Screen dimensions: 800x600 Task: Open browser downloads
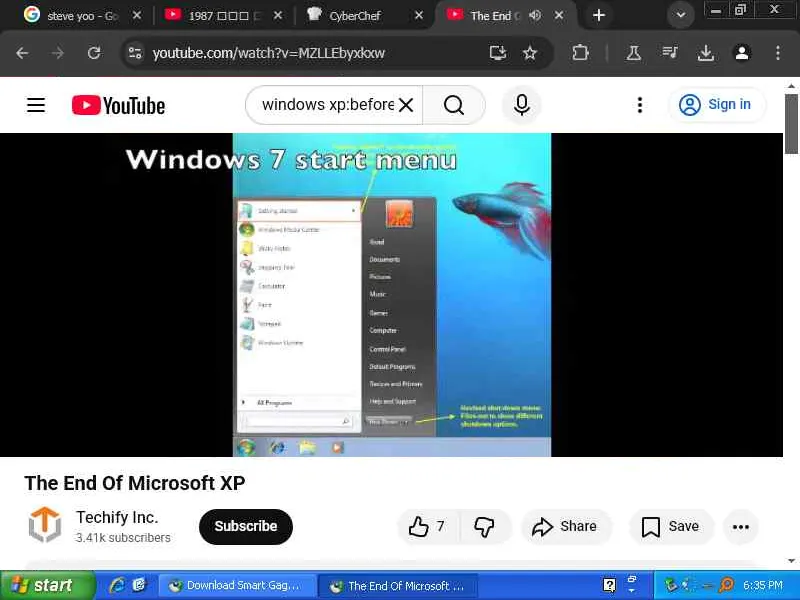[706, 53]
